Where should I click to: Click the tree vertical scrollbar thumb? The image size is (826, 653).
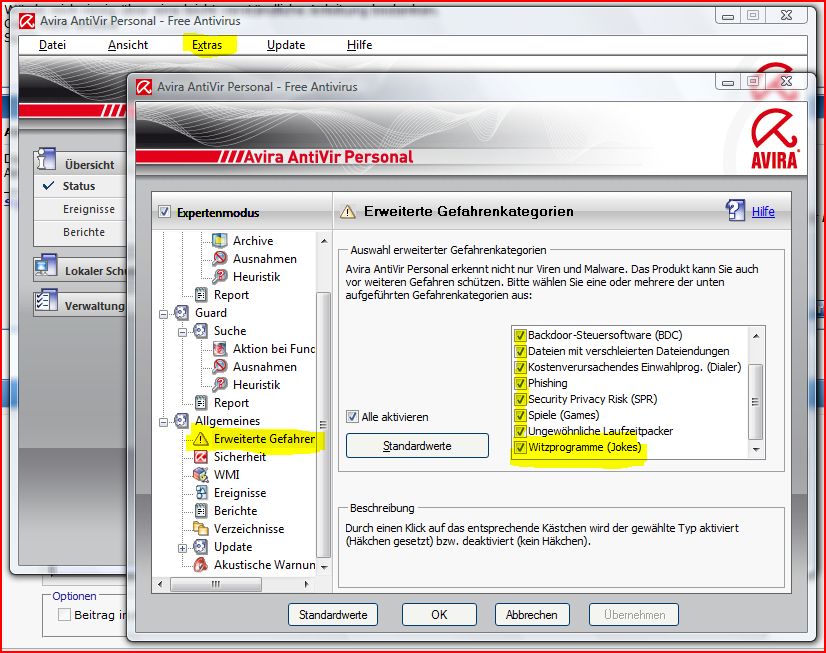[323, 424]
